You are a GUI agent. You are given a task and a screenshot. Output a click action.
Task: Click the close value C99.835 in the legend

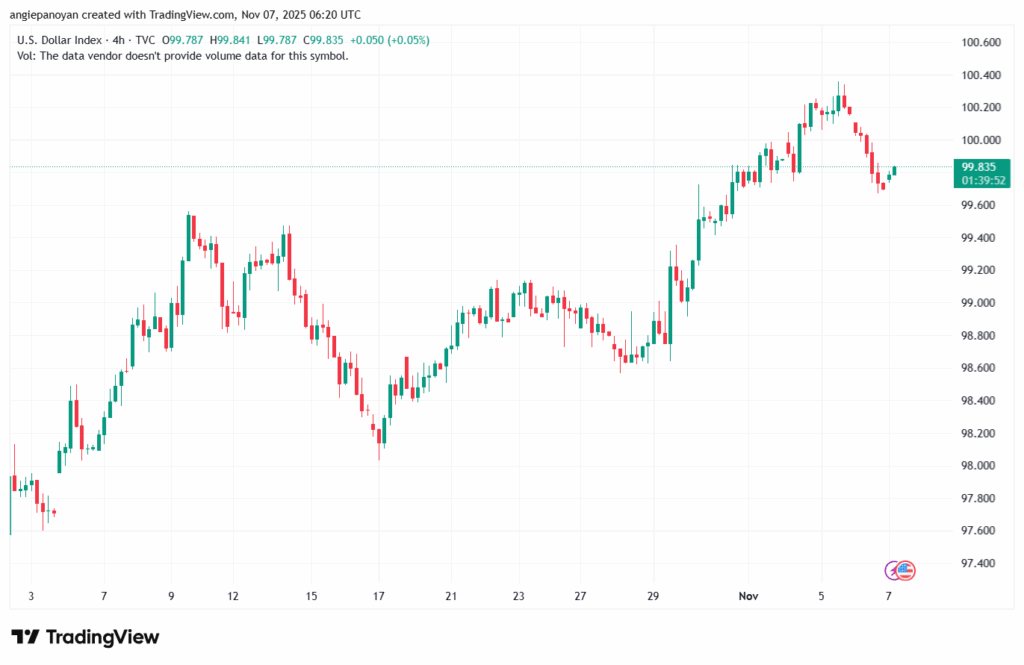point(323,40)
